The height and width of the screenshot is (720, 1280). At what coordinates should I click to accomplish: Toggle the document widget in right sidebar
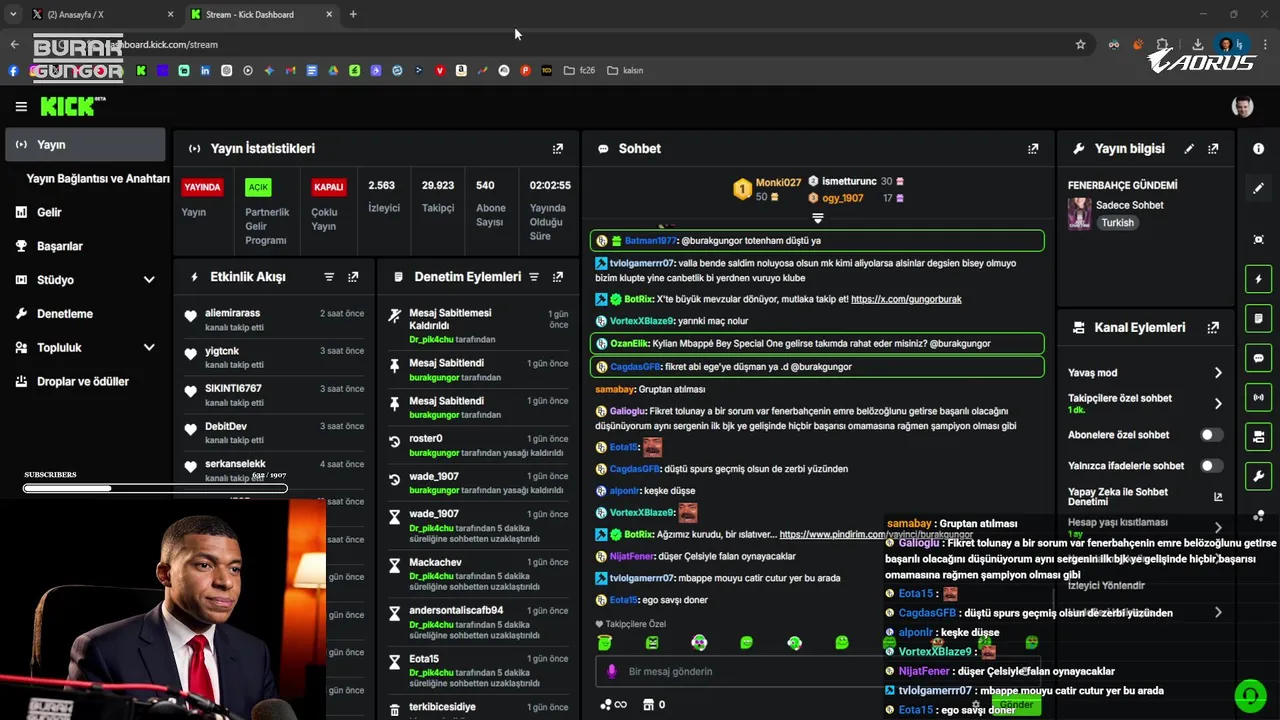(x=1258, y=318)
